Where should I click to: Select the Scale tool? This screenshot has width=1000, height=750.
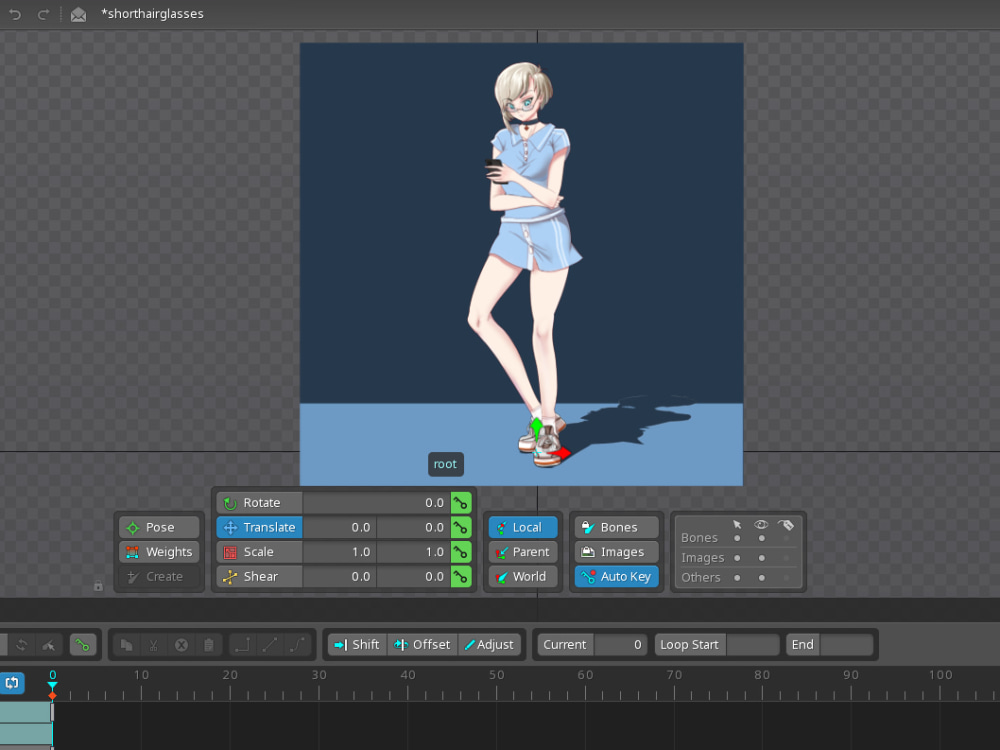coord(258,551)
